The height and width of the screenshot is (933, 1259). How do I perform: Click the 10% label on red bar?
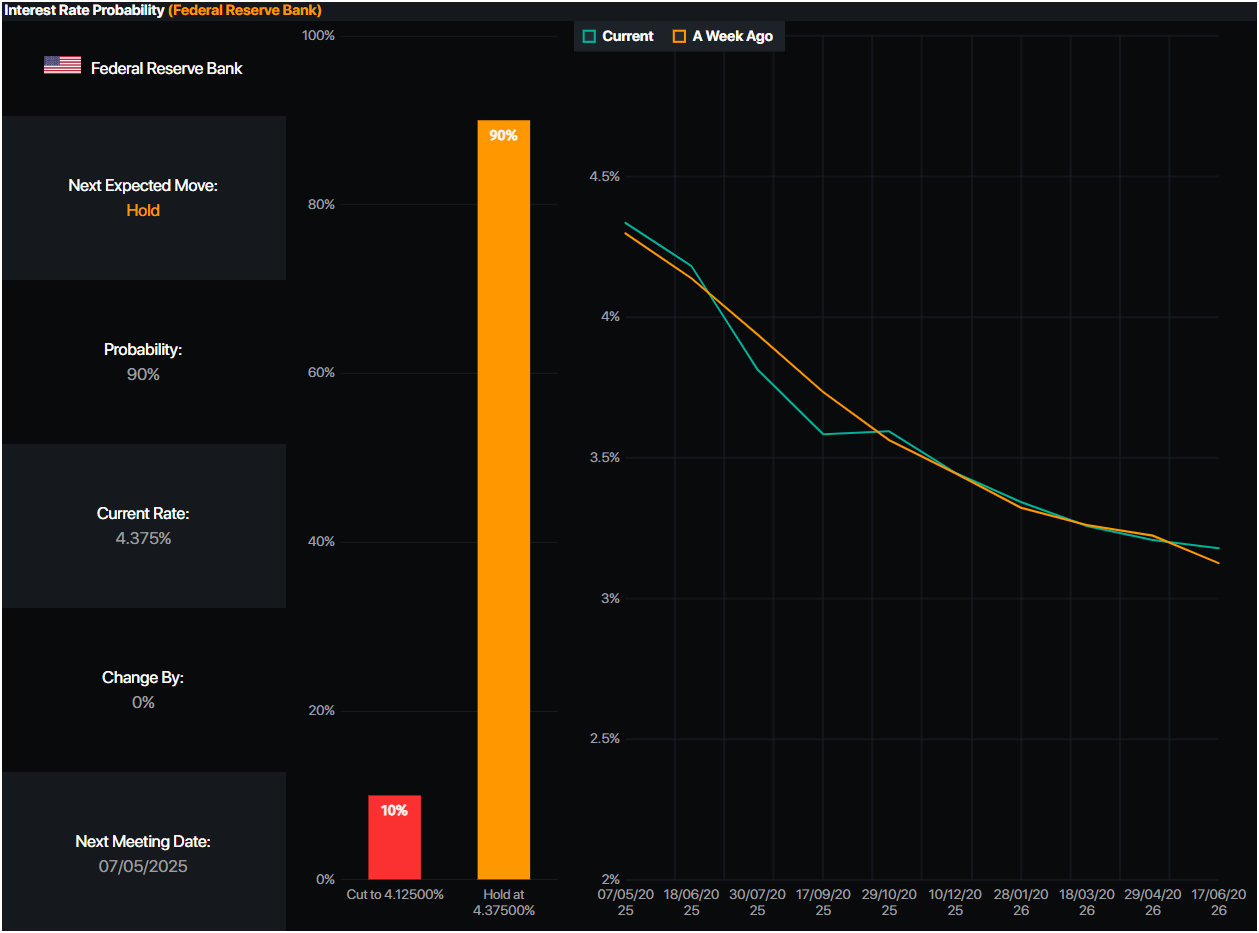point(394,811)
